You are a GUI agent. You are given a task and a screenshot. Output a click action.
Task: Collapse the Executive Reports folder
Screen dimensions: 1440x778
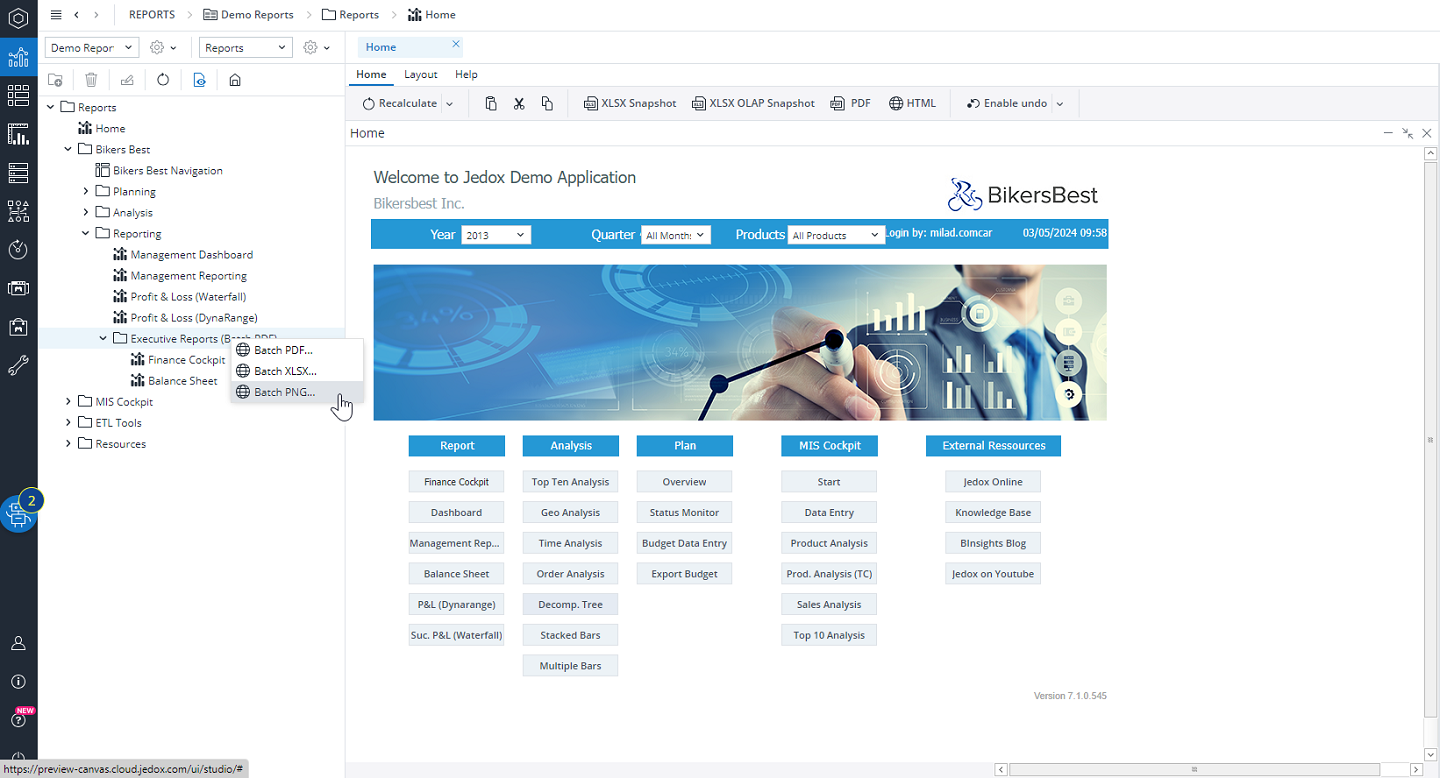point(103,339)
